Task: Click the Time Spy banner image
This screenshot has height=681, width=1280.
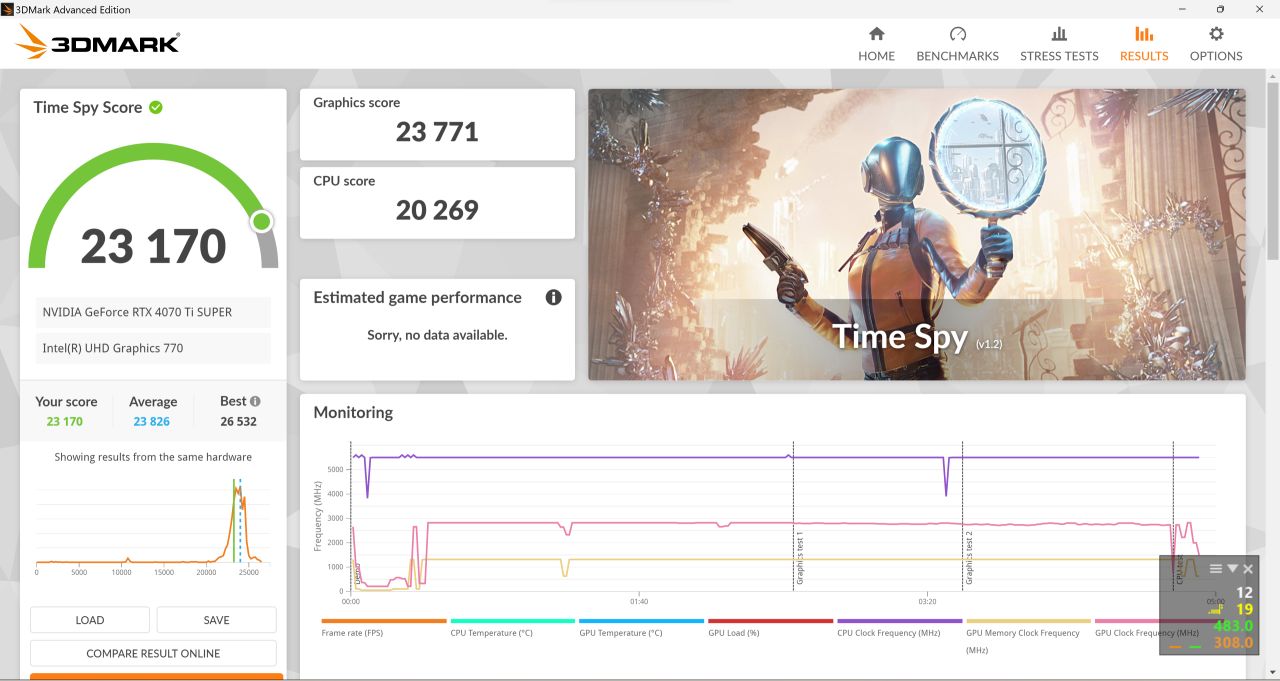Action: pyautogui.click(x=917, y=234)
